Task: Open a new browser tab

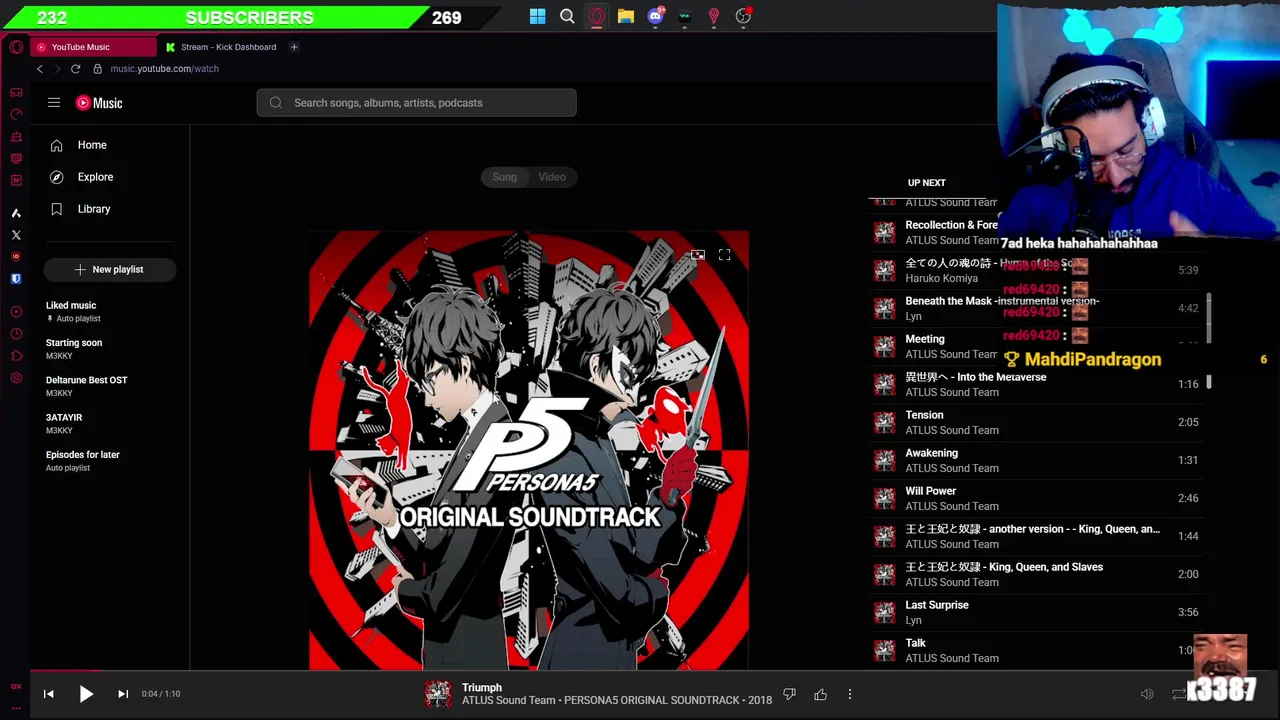Action: click(294, 47)
